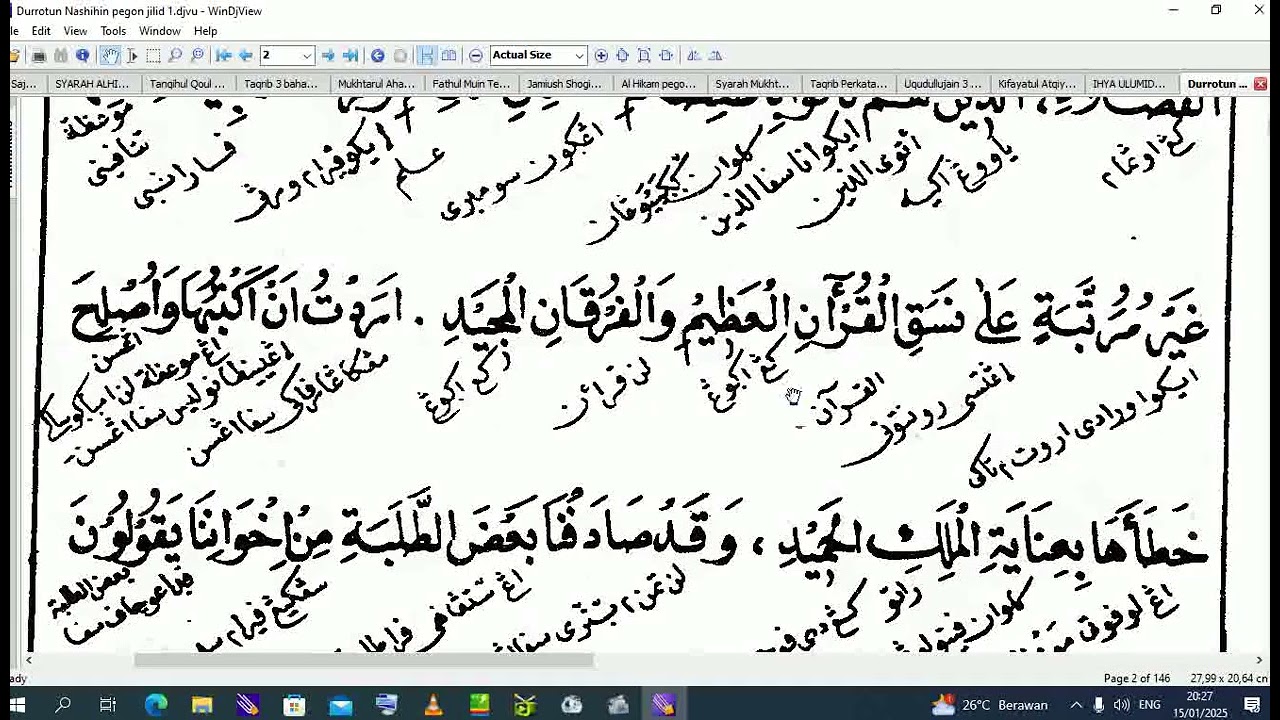
Task: Switch to Fathul Muin Te... tab
Action: click(x=471, y=84)
